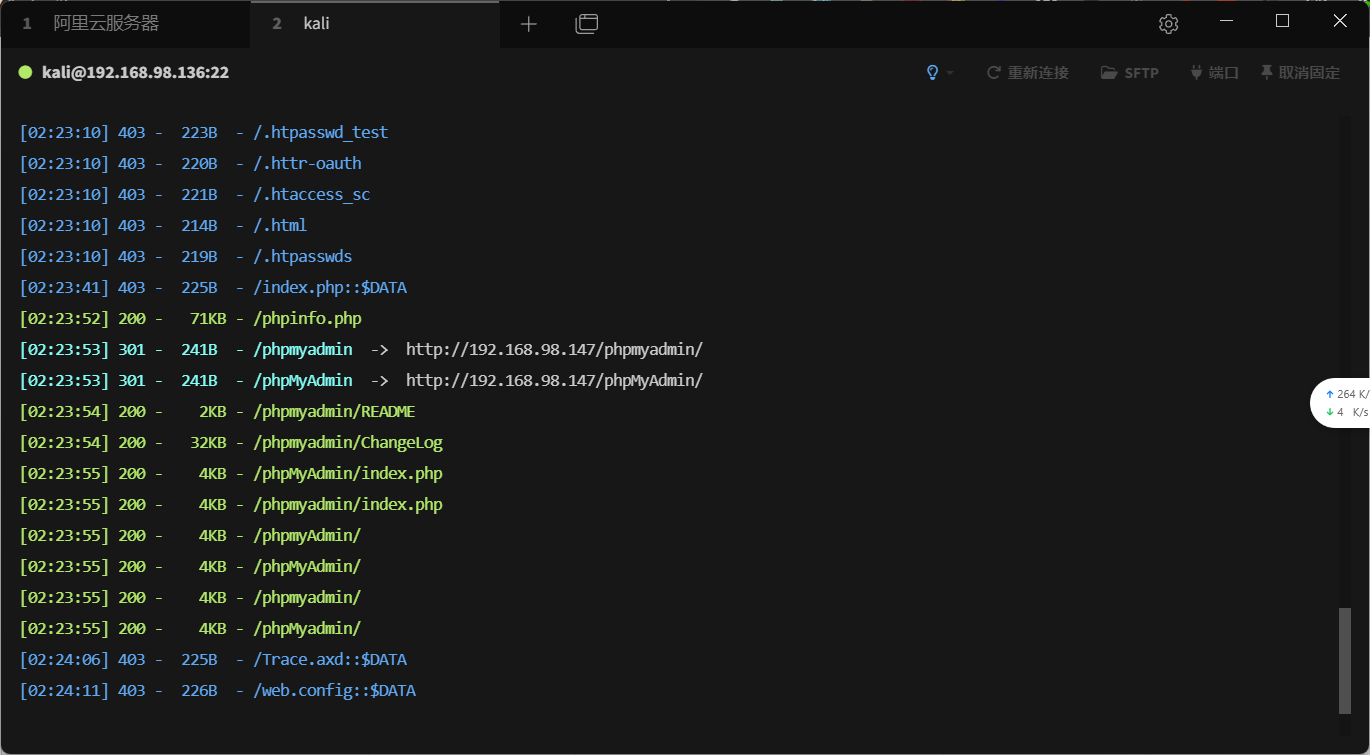Click unpin (取消固定) button
Image resolution: width=1370 pixels, height=755 pixels.
click(1299, 73)
